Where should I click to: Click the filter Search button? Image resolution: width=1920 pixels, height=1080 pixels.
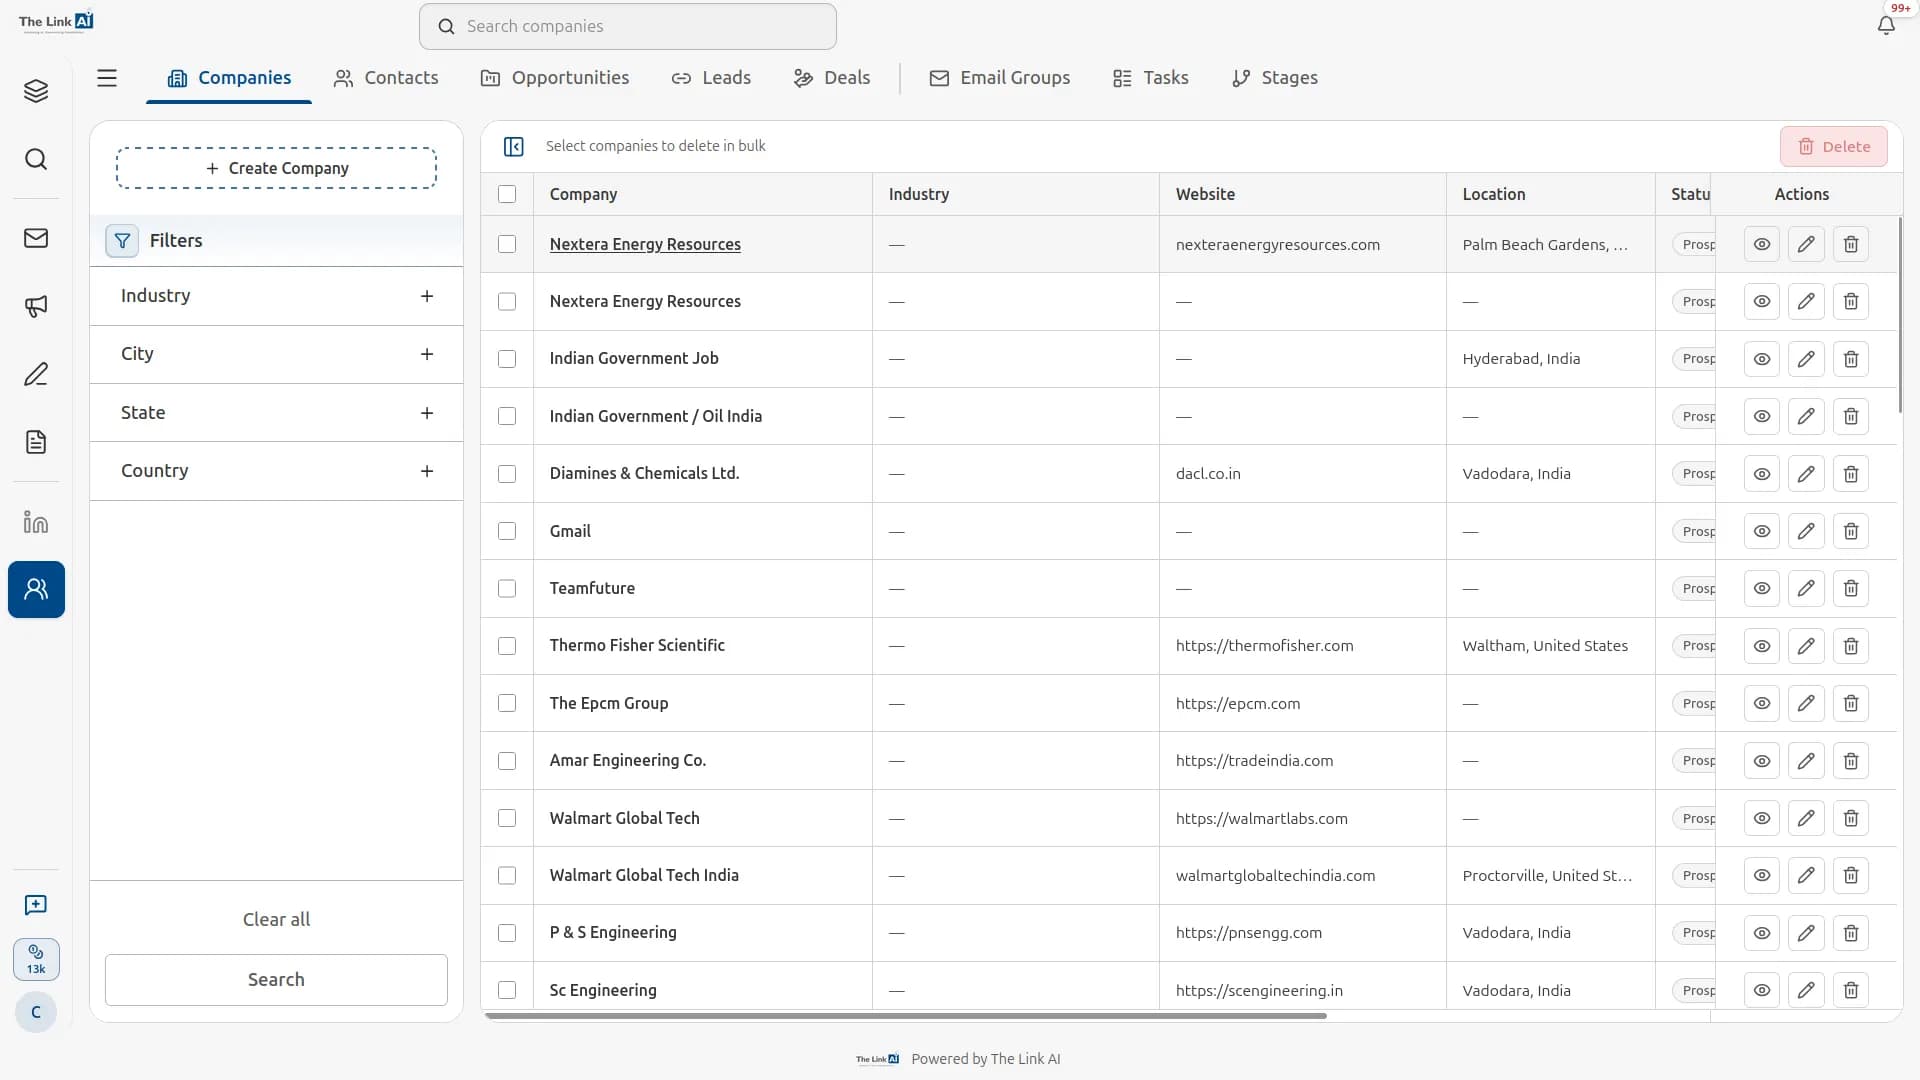277,980
